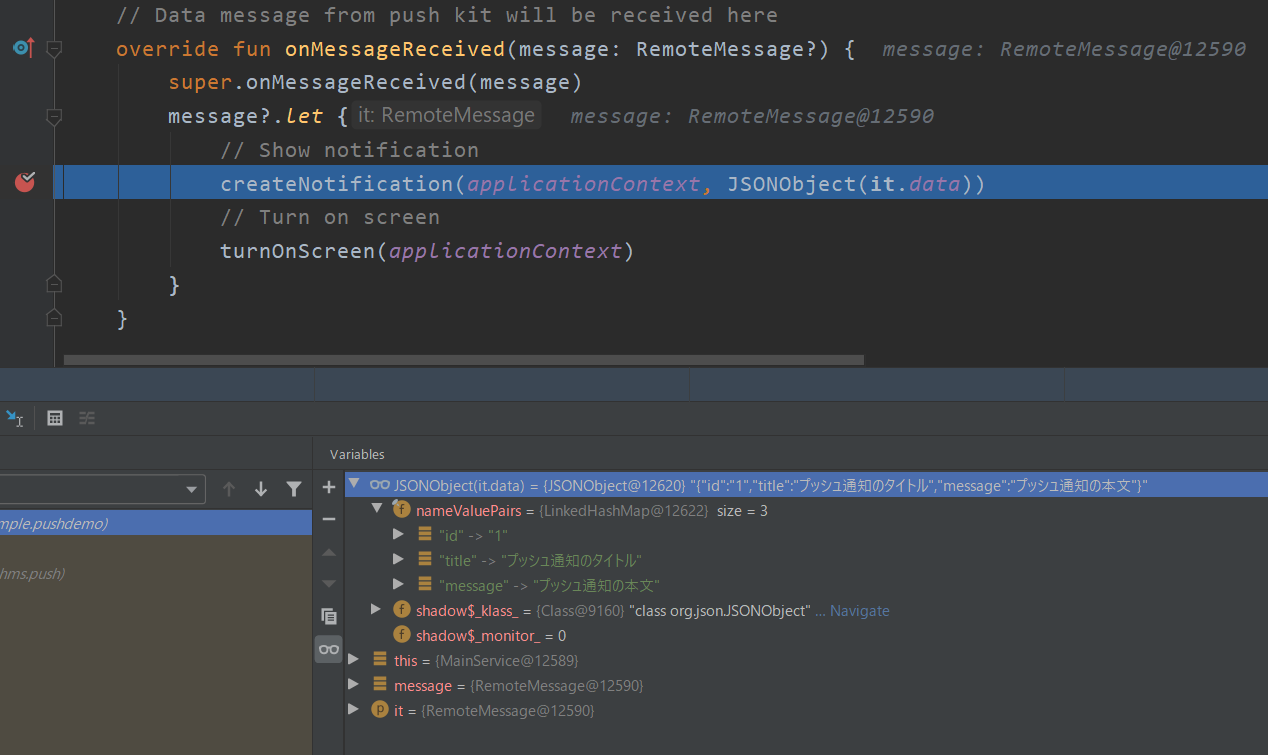
Task: Click the Run to Cursor debug icon
Action: pos(14,418)
